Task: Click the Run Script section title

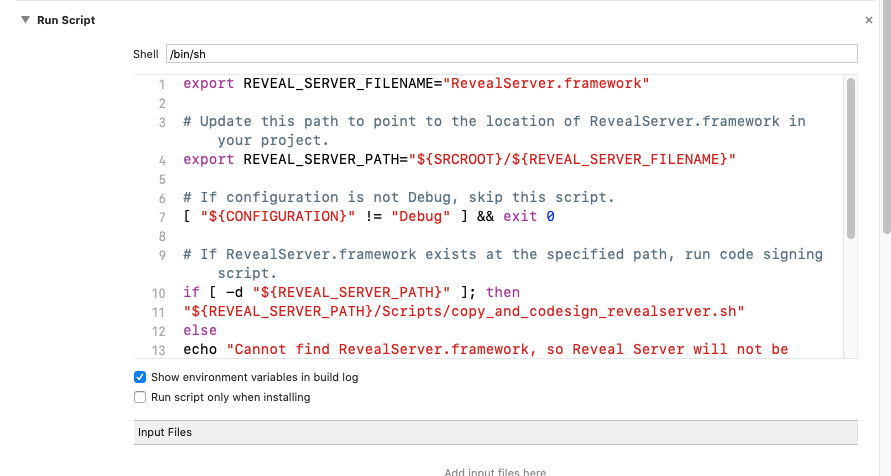Action: point(66,20)
